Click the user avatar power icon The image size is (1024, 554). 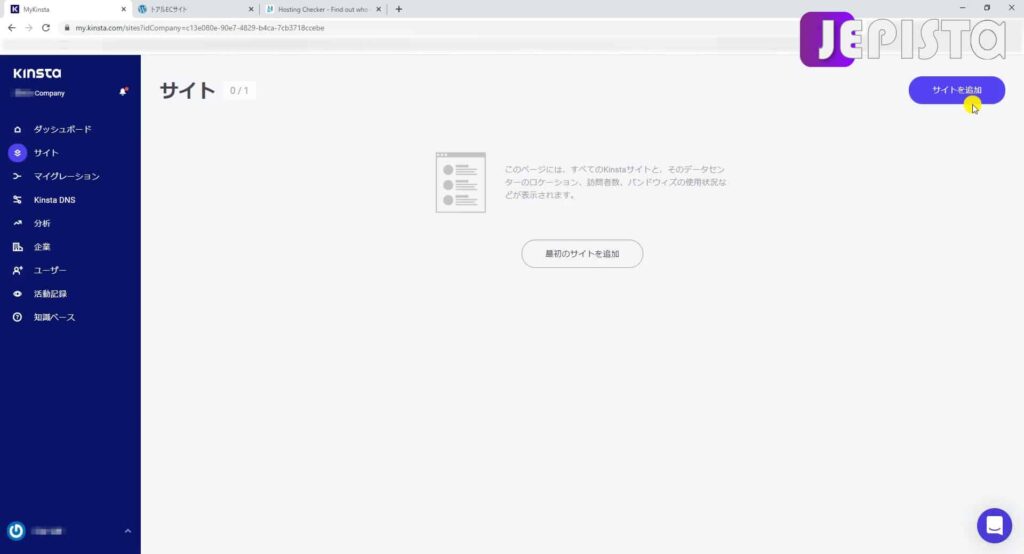16,531
